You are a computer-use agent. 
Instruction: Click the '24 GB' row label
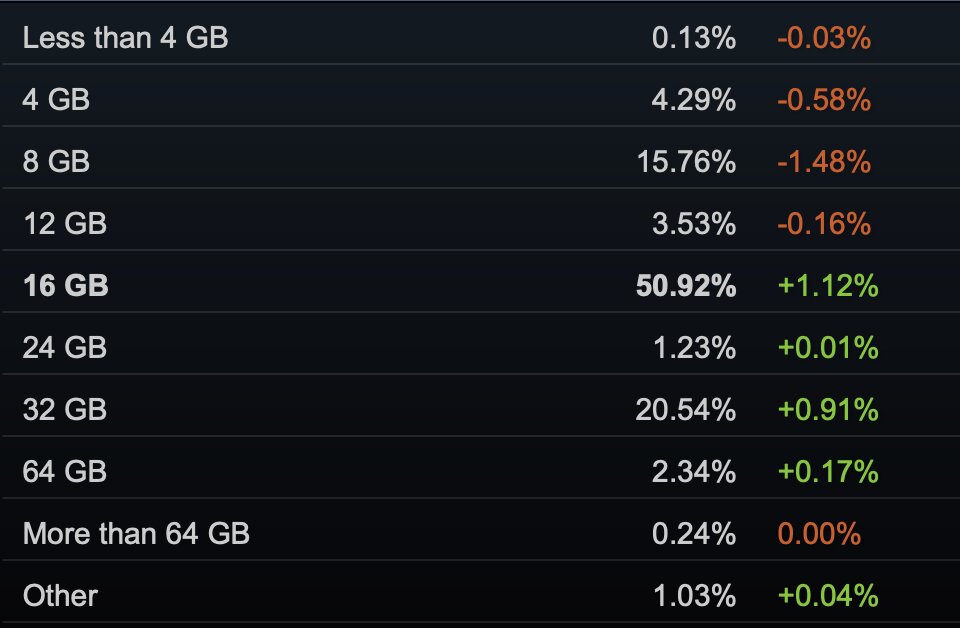point(65,348)
